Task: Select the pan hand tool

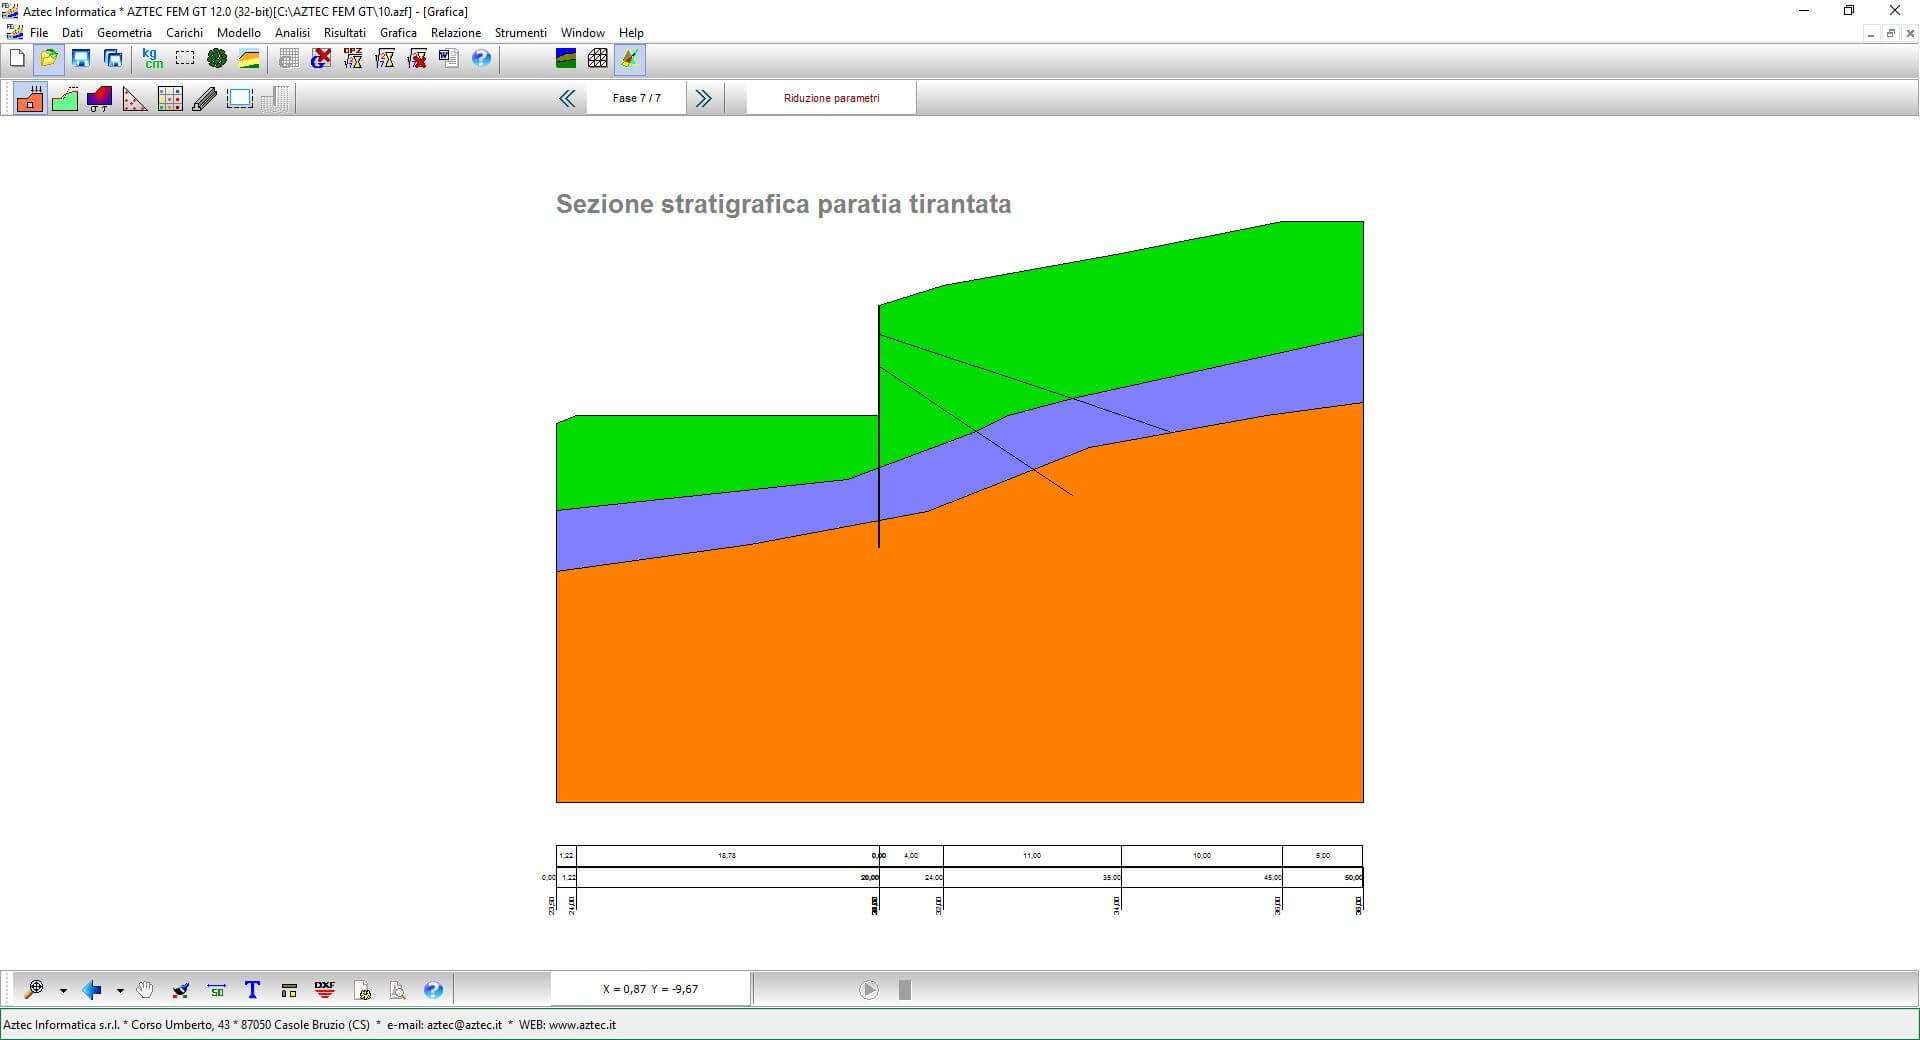Action: (145, 990)
